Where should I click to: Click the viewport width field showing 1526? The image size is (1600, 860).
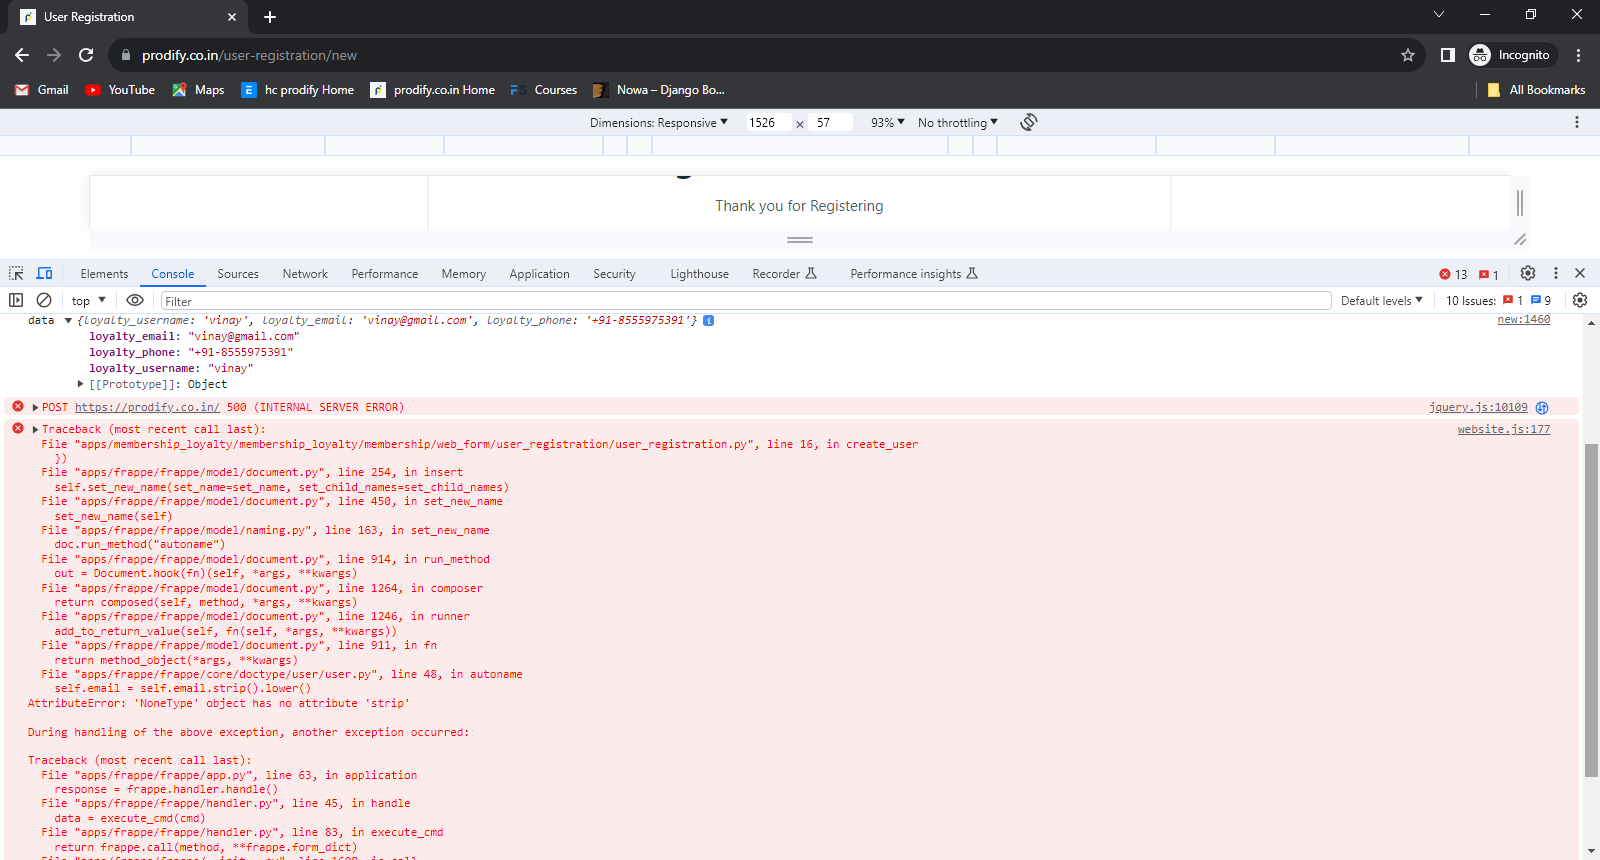(x=768, y=123)
